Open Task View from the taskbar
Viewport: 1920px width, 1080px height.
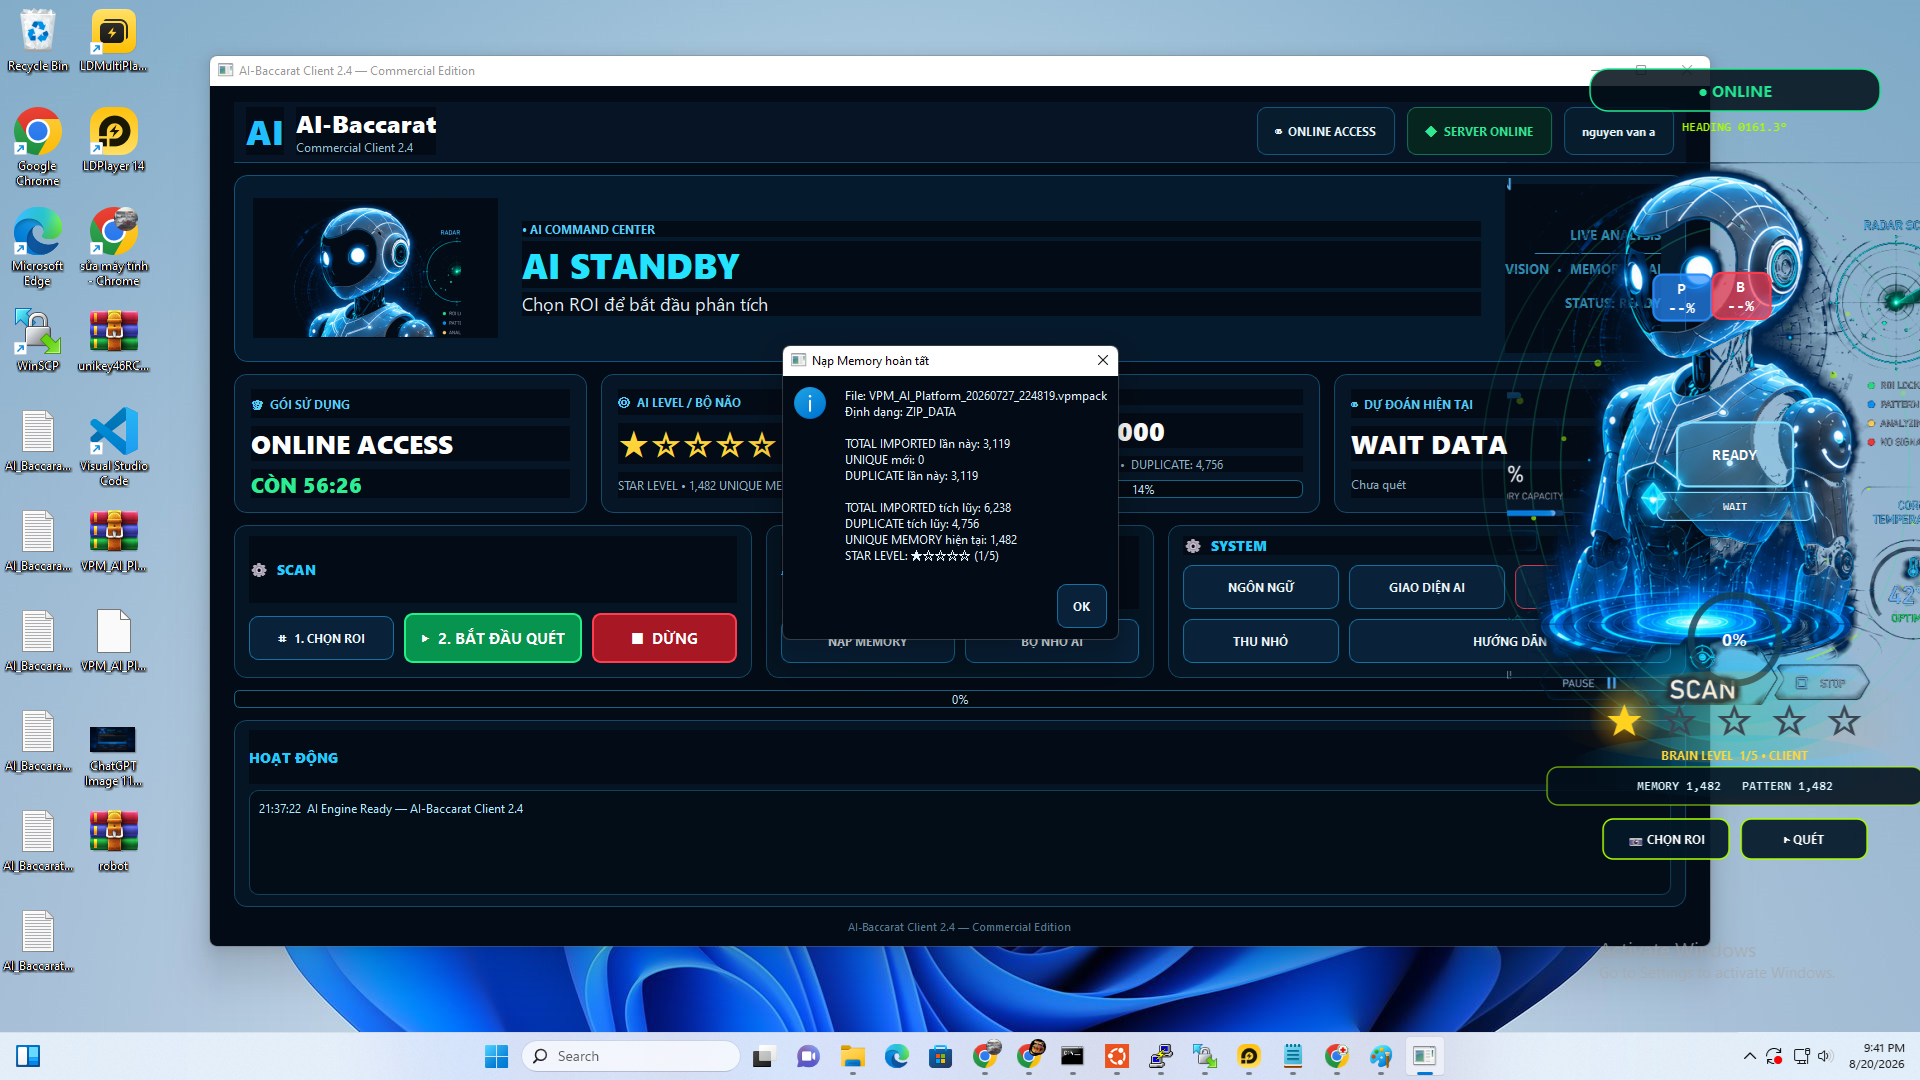pos(765,1056)
